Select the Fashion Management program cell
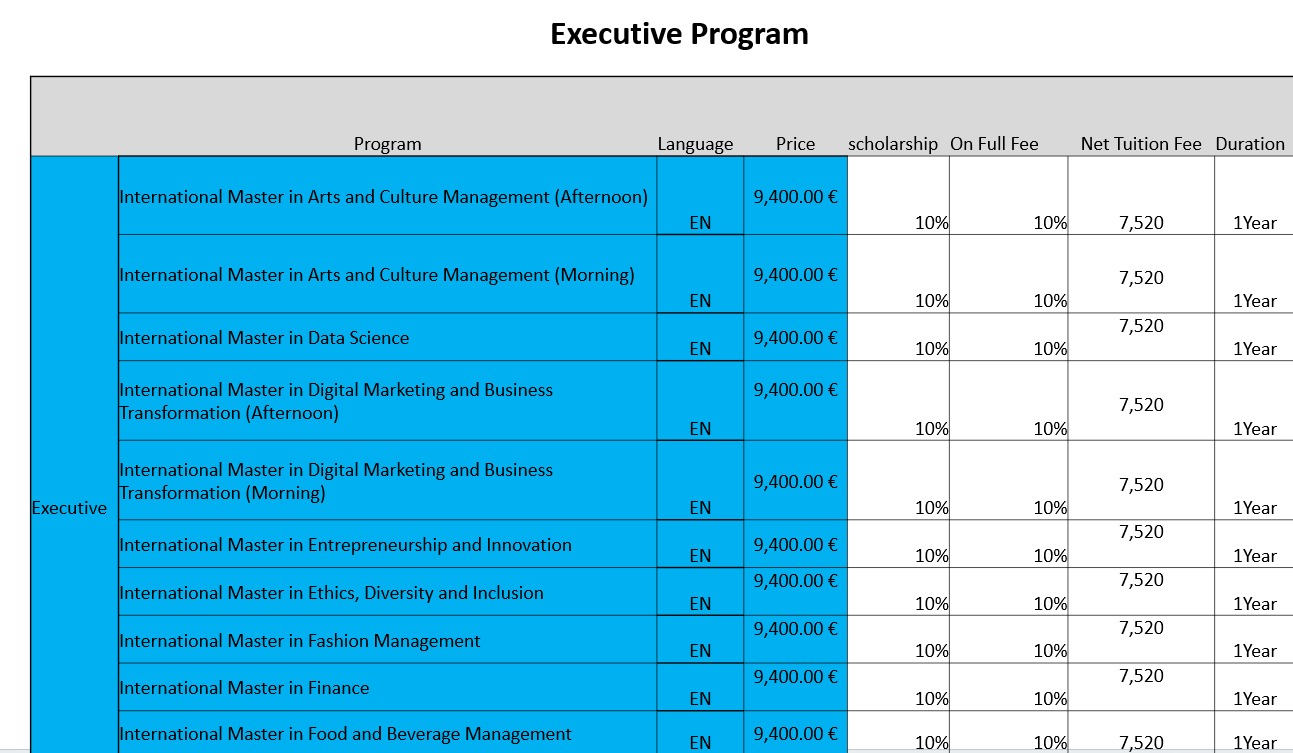The height and width of the screenshot is (753, 1293). (x=300, y=641)
